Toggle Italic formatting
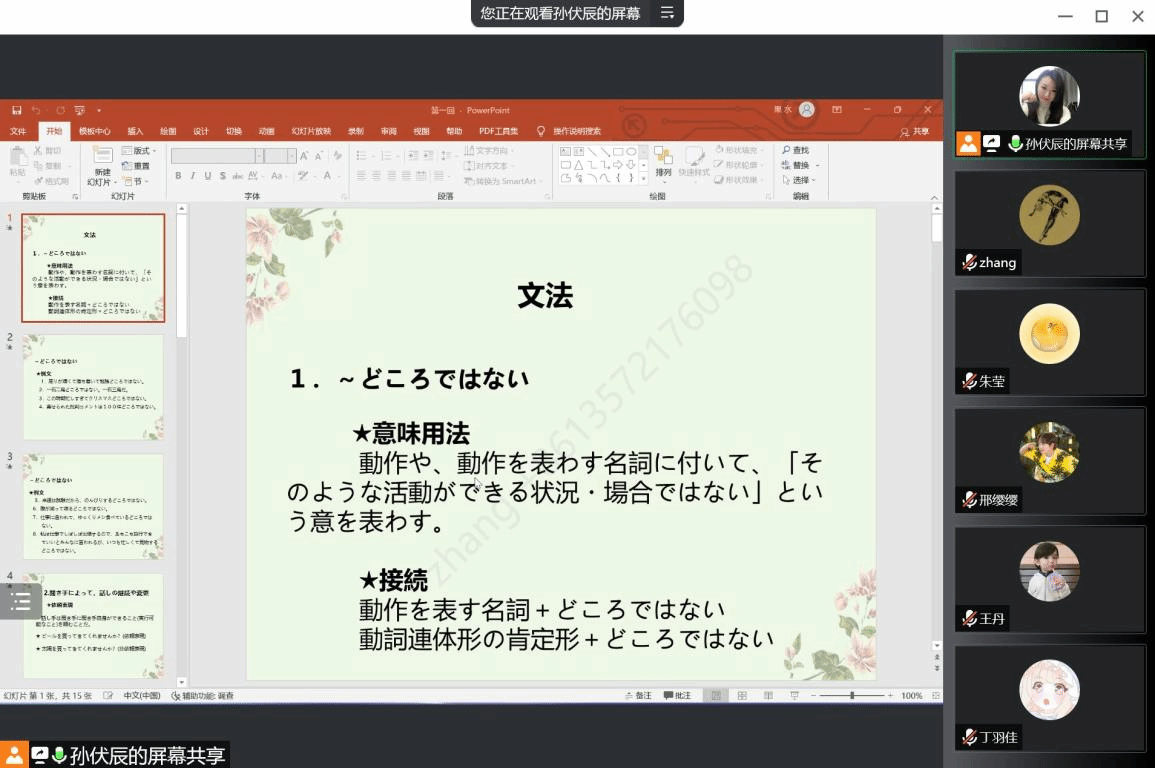1155x768 pixels. (x=192, y=176)
